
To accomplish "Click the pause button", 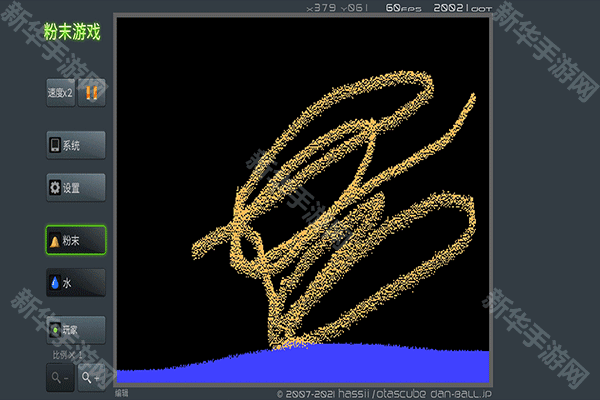I will 92,93.
